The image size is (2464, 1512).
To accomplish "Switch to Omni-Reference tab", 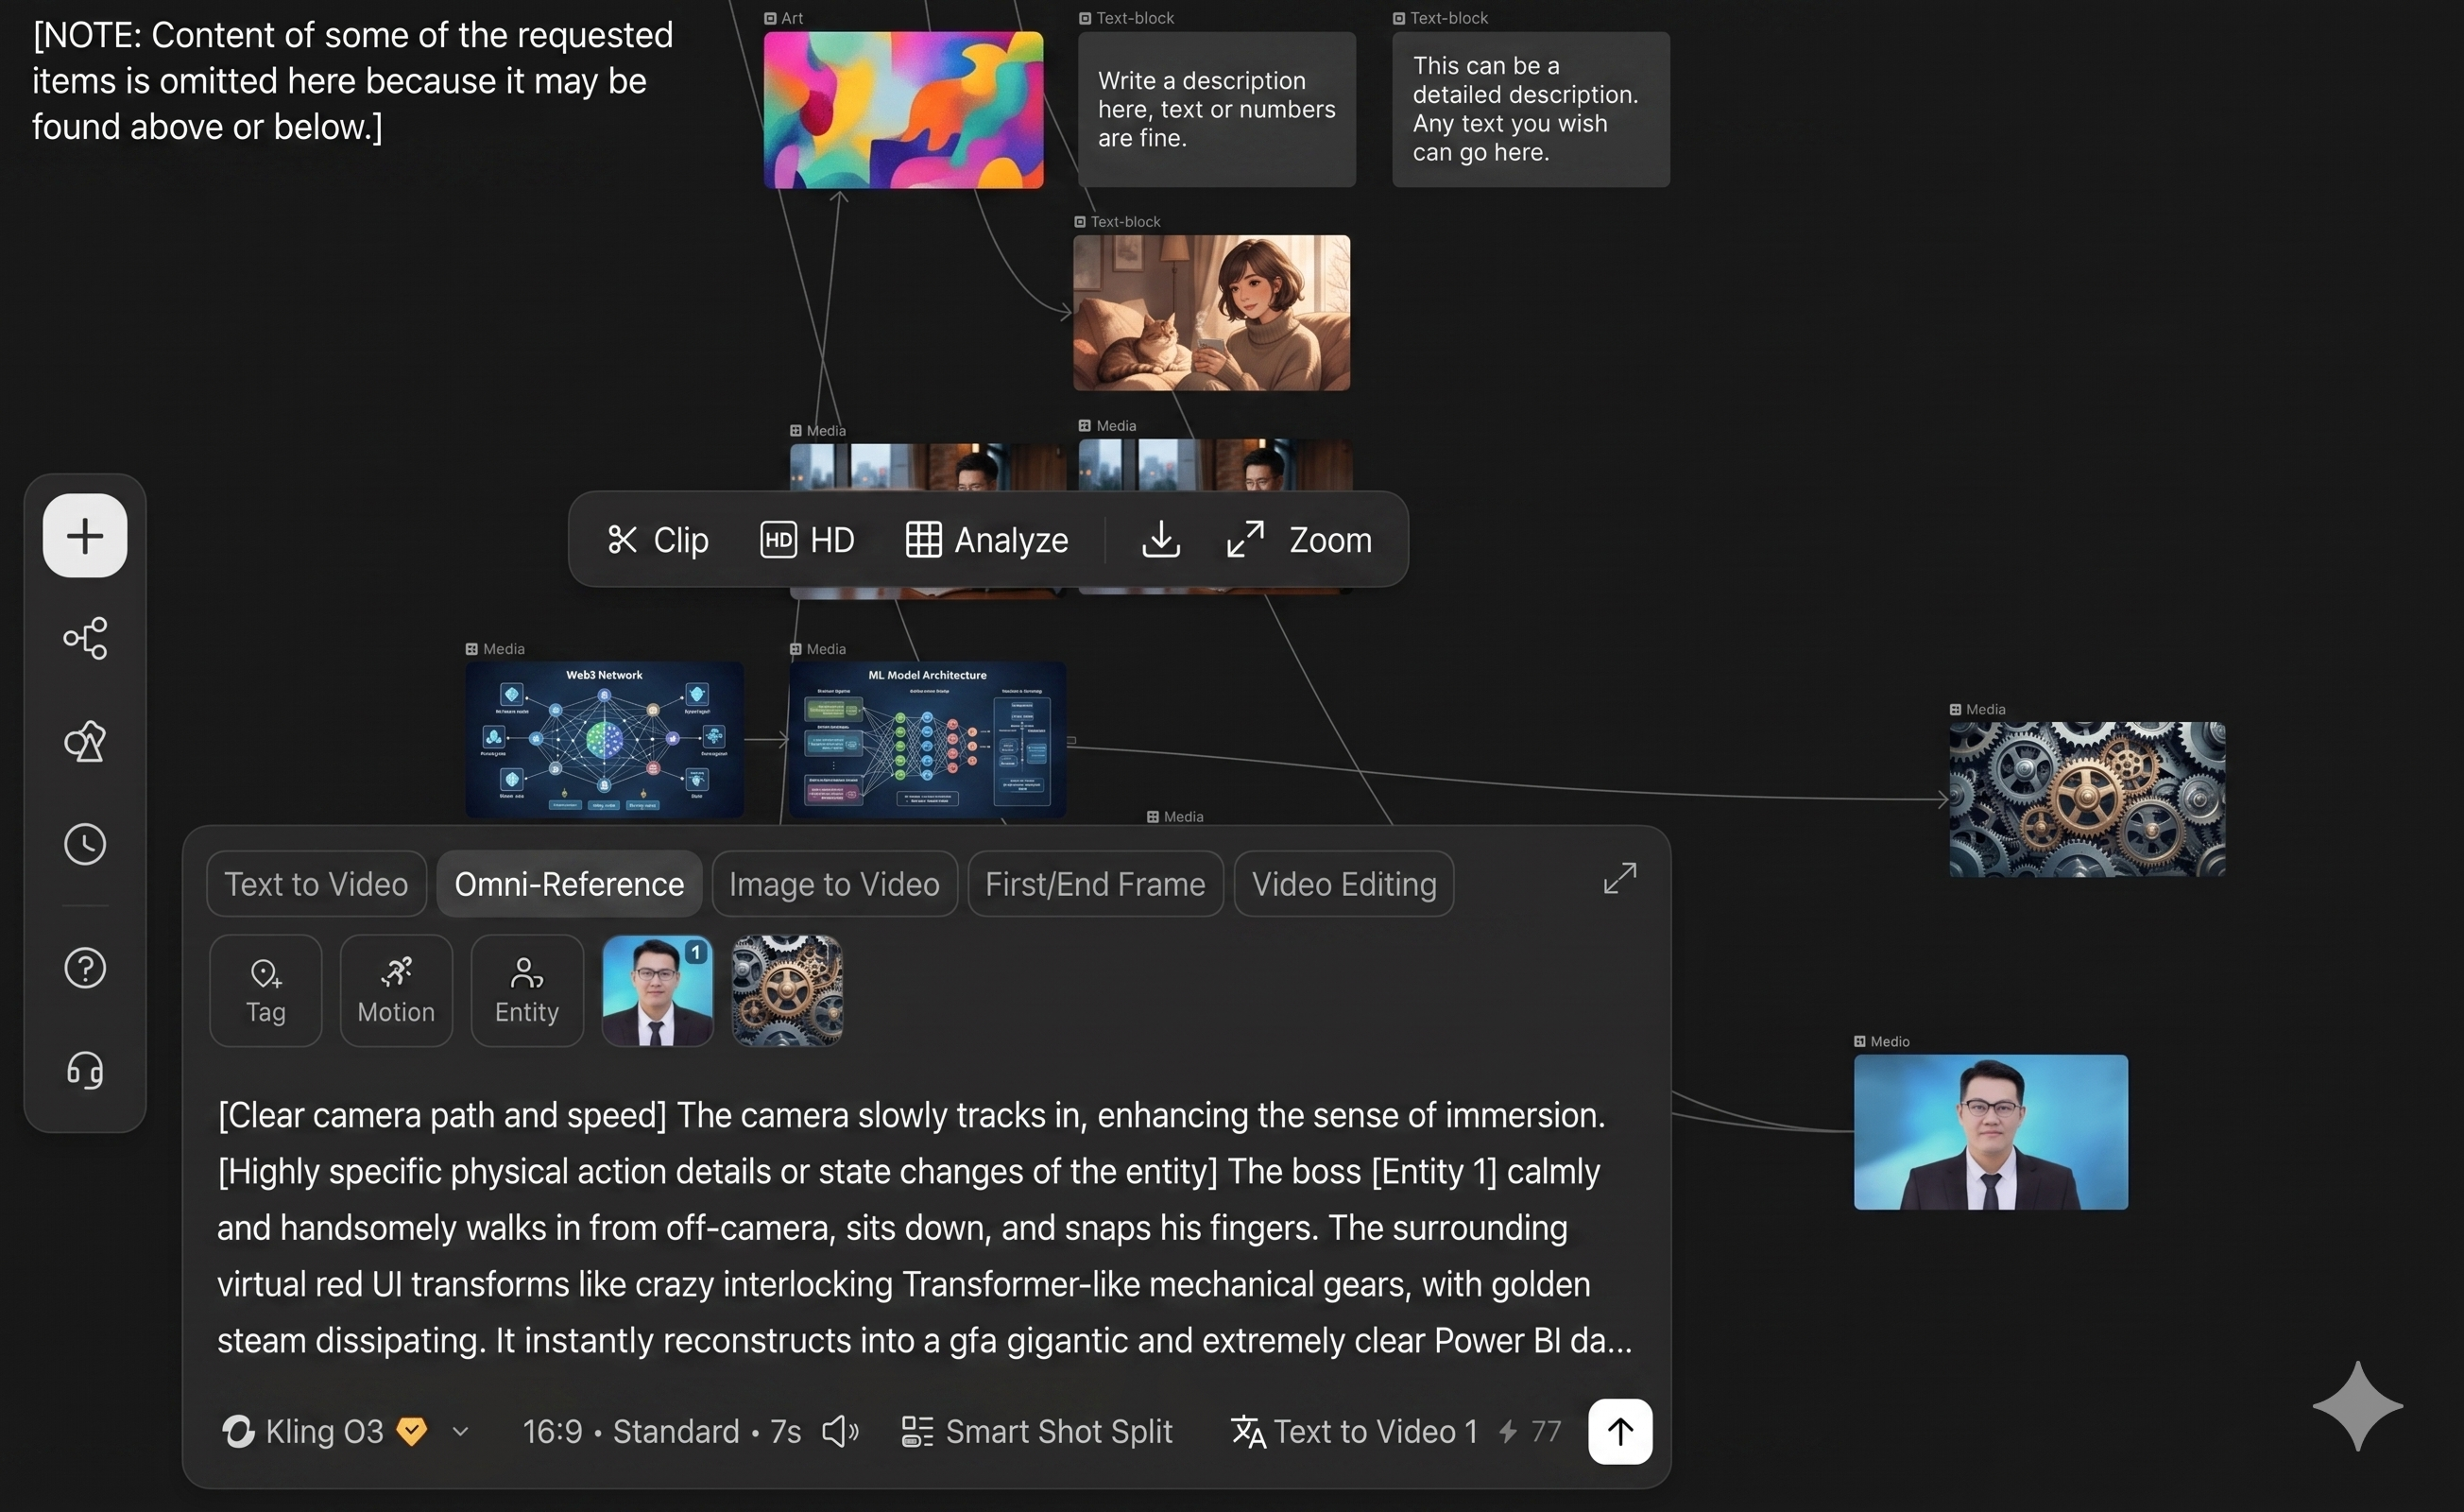I will [569, 884].
